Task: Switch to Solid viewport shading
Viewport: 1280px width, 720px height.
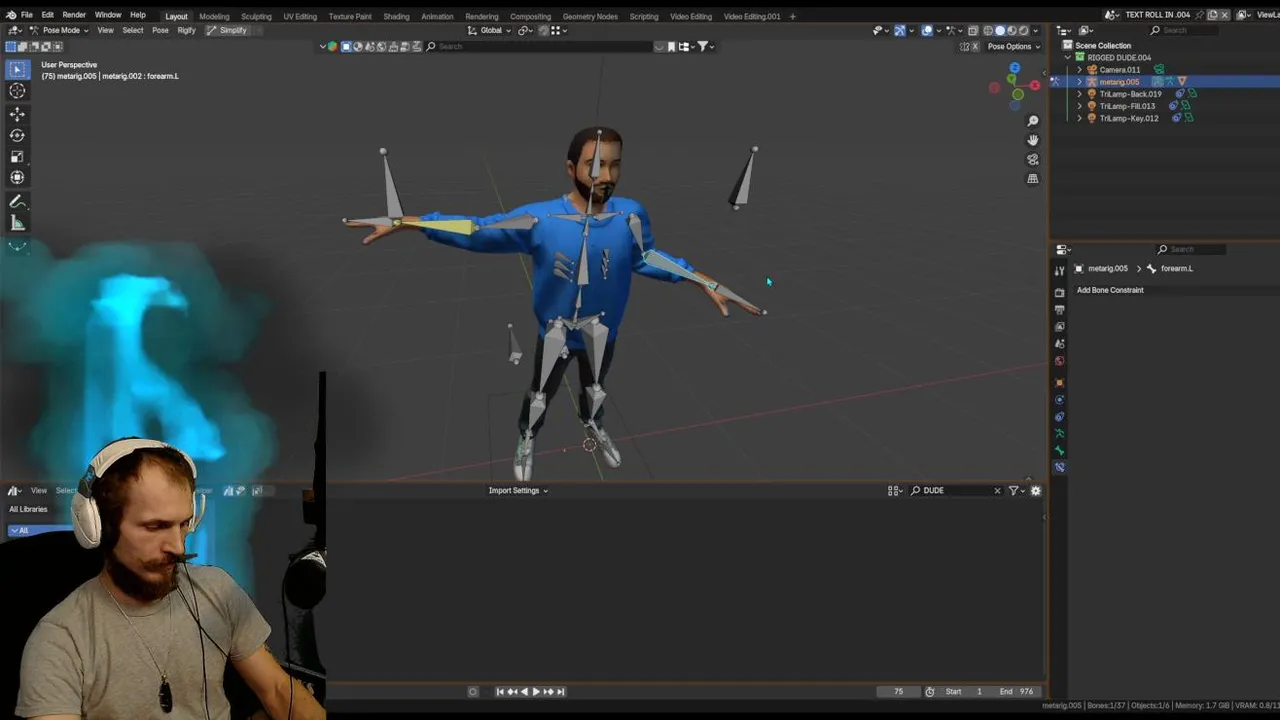Action: coord(1000,31)
